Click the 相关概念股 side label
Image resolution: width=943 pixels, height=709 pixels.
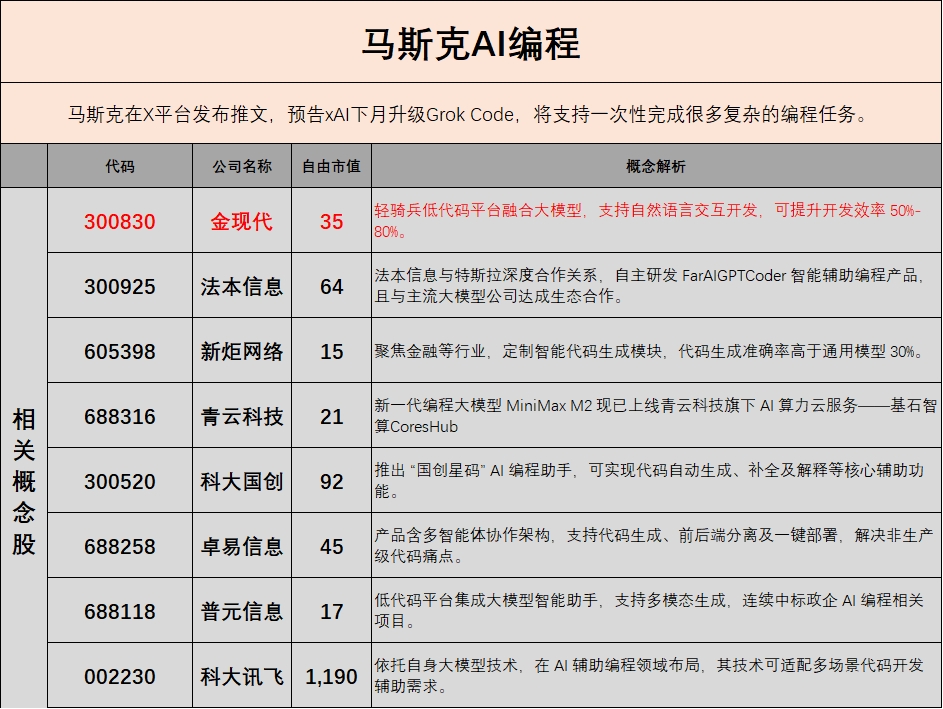click(x=24, y=482)
